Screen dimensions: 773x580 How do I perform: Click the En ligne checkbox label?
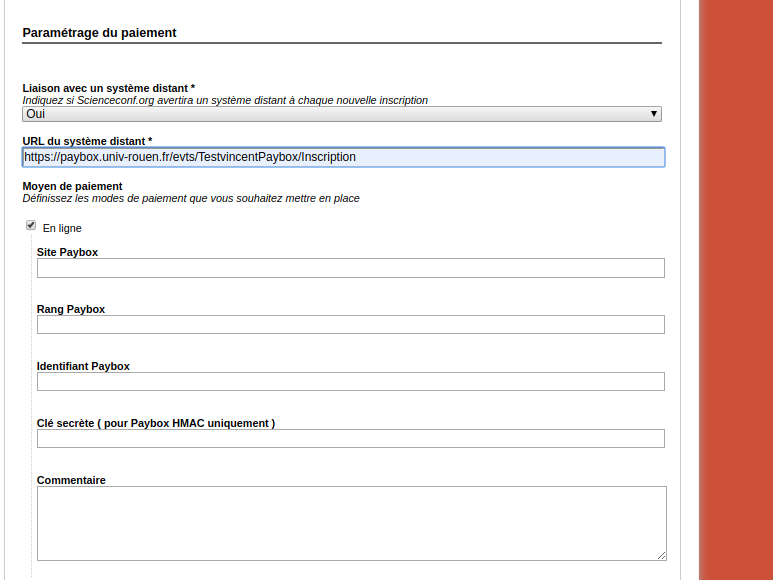tap(62, 229)
